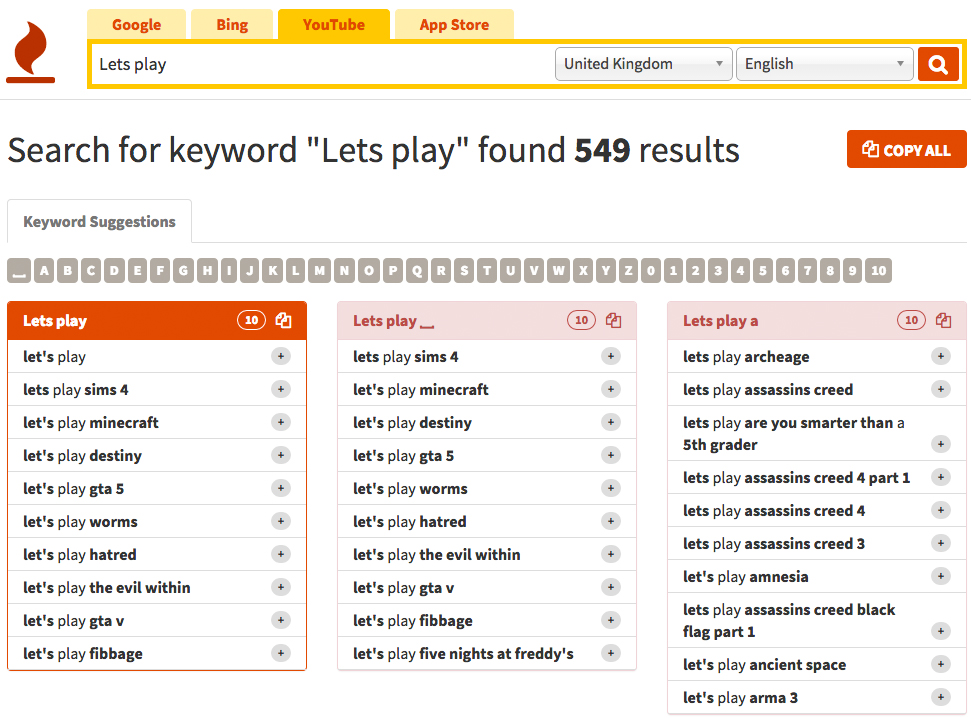The image size is (971, 718).
Task: Add 'lets play assassins creed' plus icon
Action: click(941, 389)
